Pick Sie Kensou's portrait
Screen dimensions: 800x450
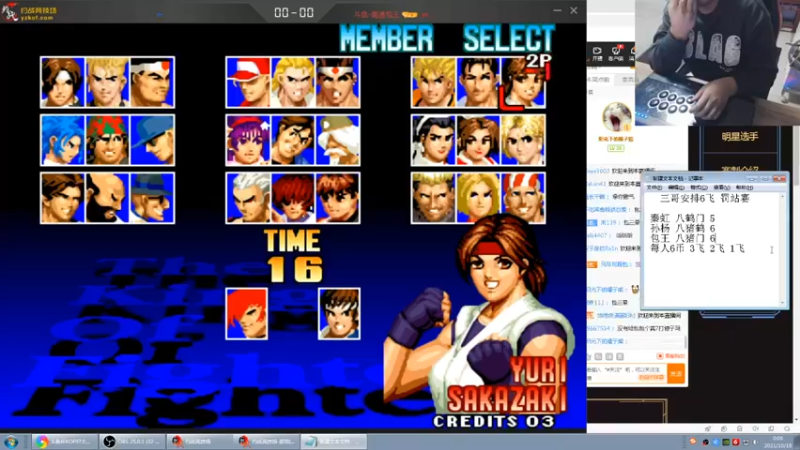pyautogui.click(x=293, y=140)
